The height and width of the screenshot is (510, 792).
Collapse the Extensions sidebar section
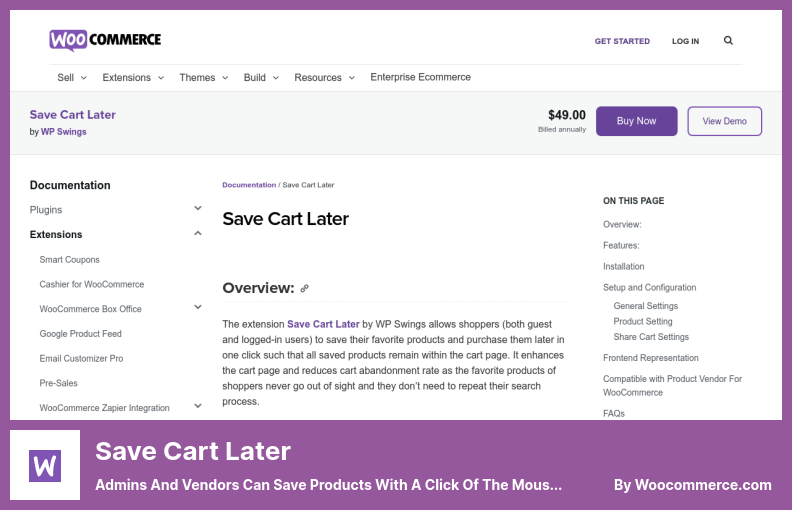(198, 234)
